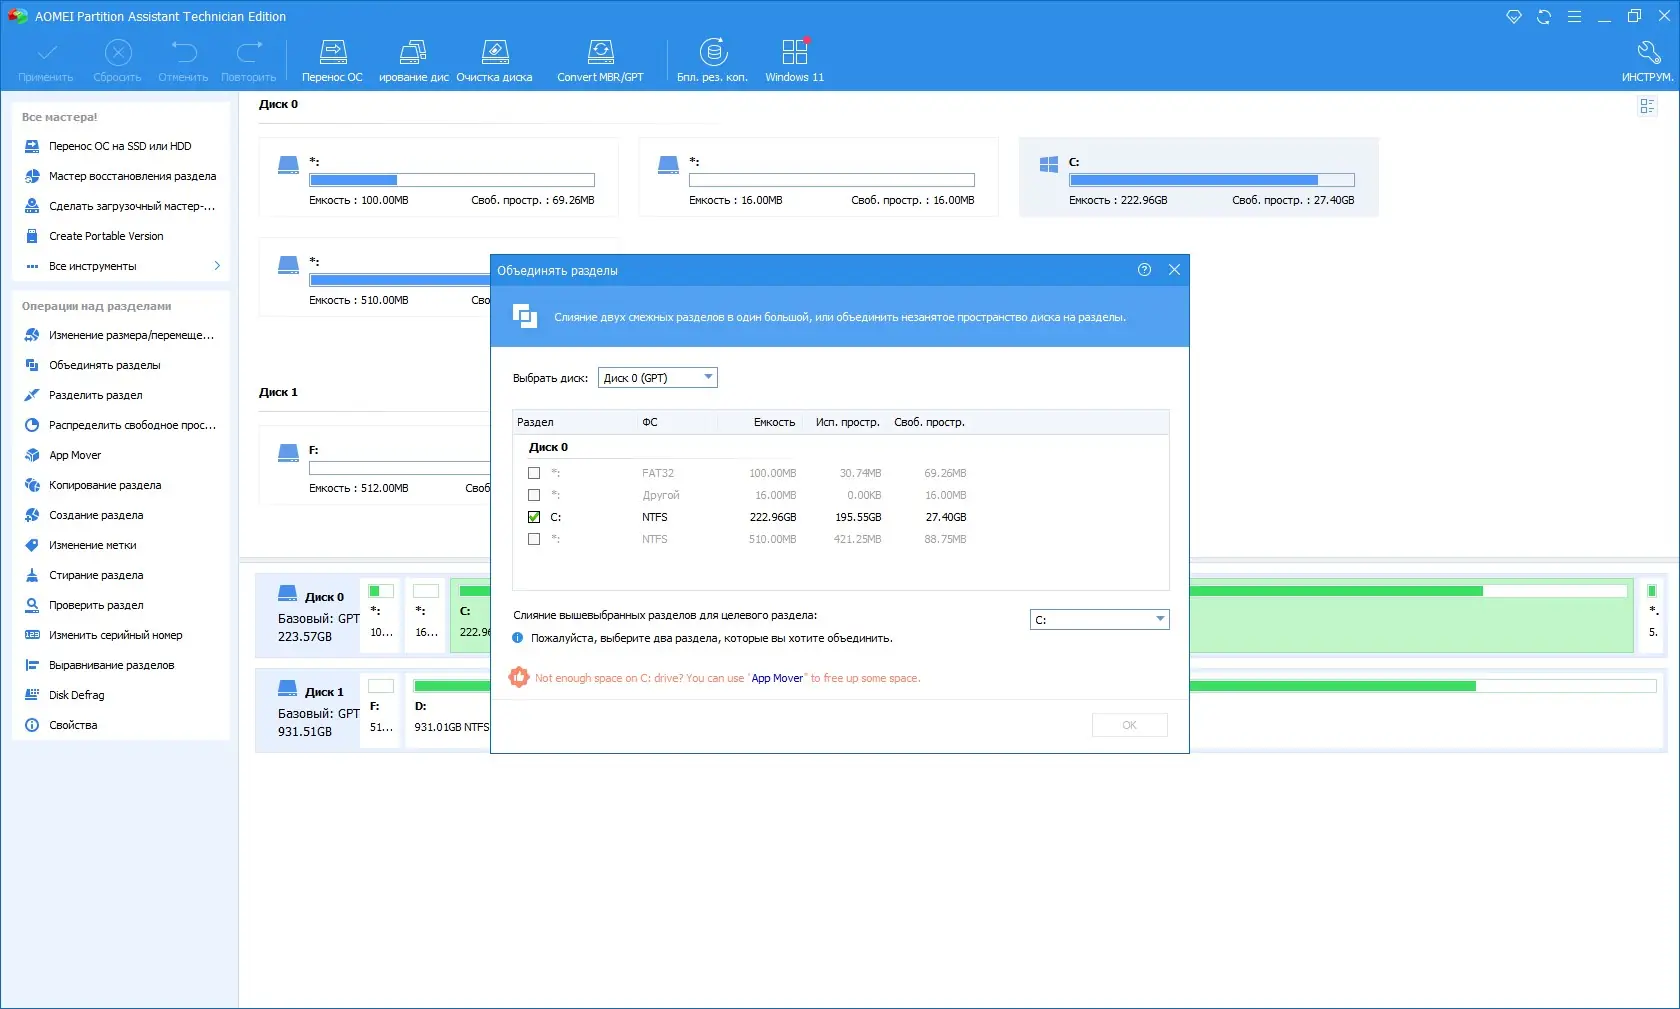Click the refresh icon in the title bar
This screenshot has width=1680, height=1009.
(x=1544, y=17)
